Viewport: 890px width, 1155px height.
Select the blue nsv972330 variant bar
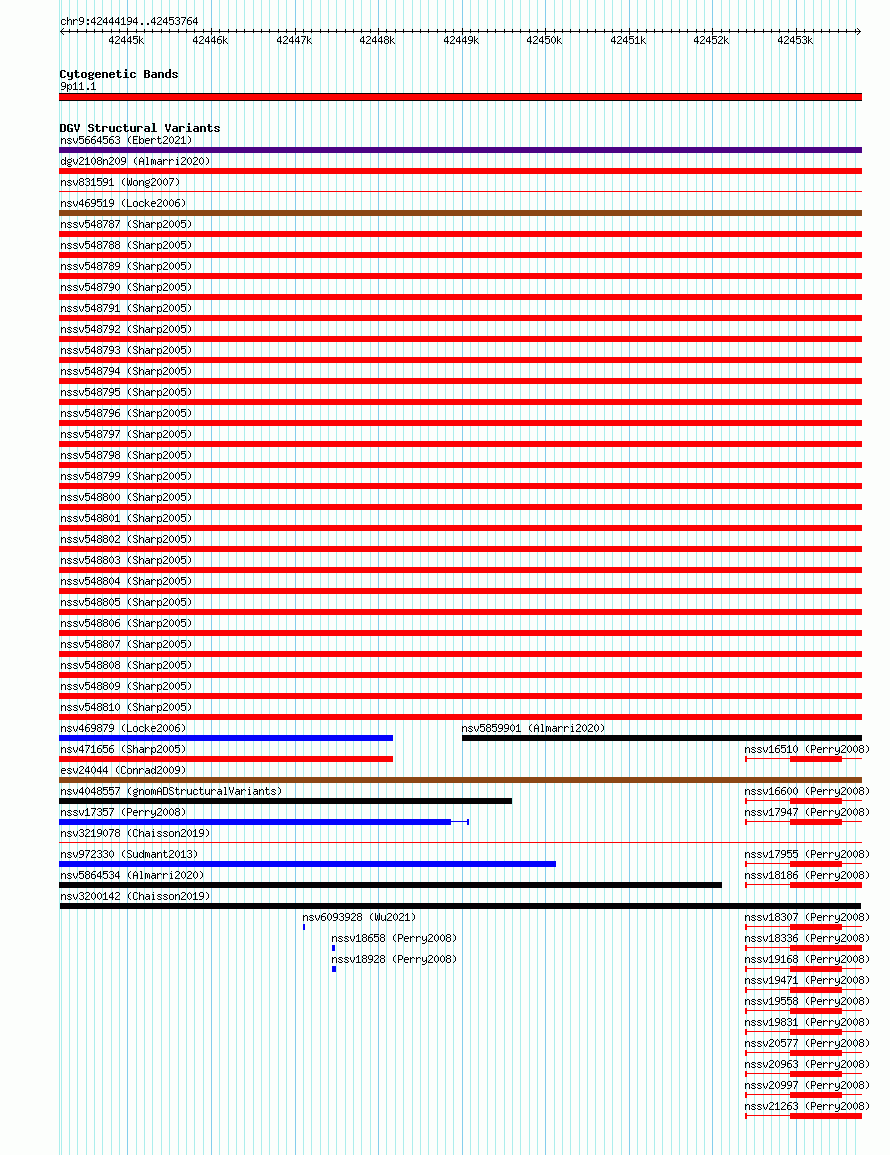pyautogui.click(x=308, y=864)
